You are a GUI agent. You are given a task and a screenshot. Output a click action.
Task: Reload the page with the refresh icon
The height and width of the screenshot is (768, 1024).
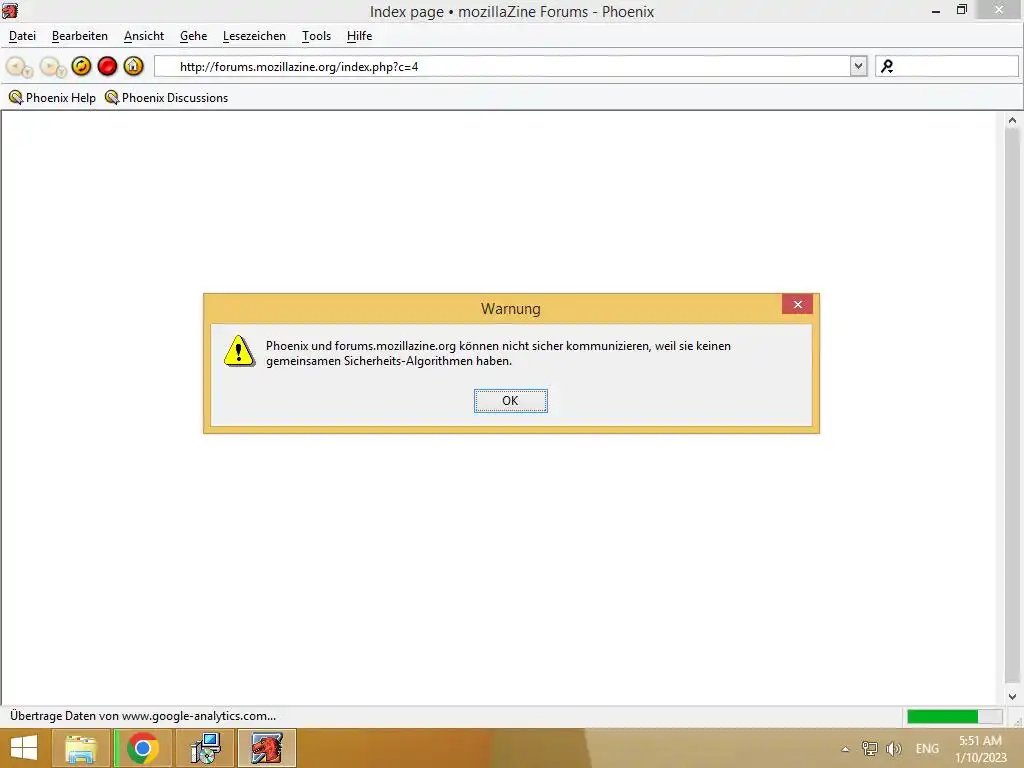(81, 66)
